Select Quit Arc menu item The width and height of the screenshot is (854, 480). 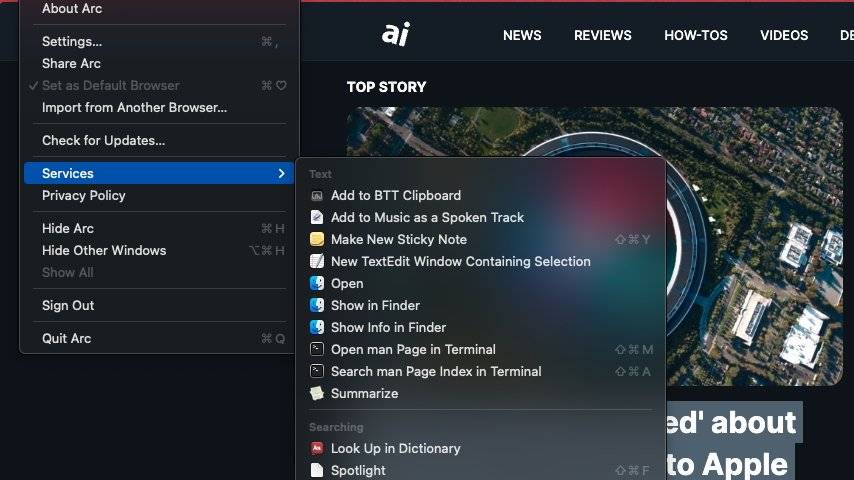[x=66, y=339]
